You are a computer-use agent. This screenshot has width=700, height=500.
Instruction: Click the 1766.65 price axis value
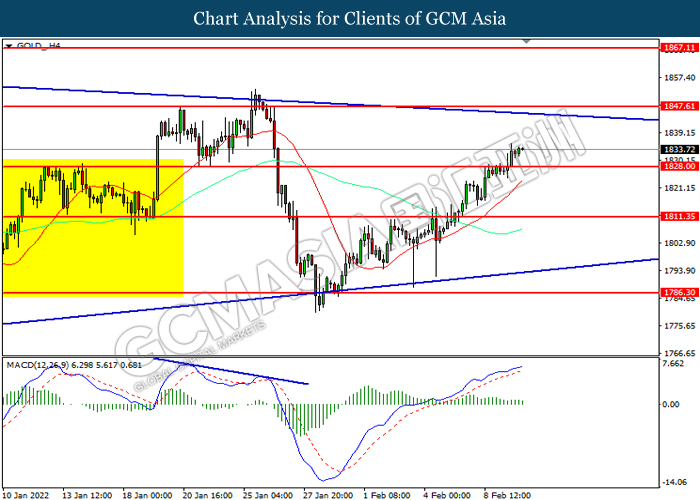[x=679, y=353]
